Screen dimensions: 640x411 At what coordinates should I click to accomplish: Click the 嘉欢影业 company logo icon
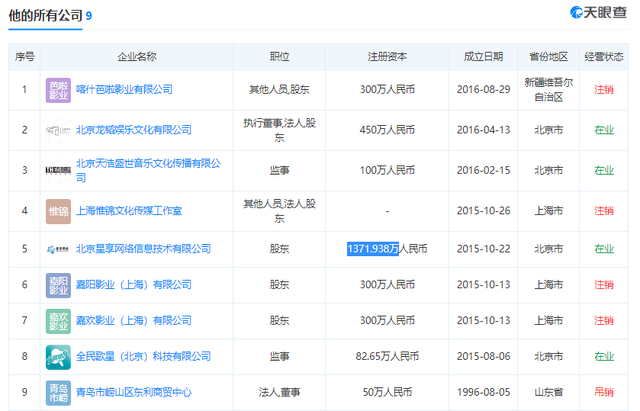click(x=58, y=321)
